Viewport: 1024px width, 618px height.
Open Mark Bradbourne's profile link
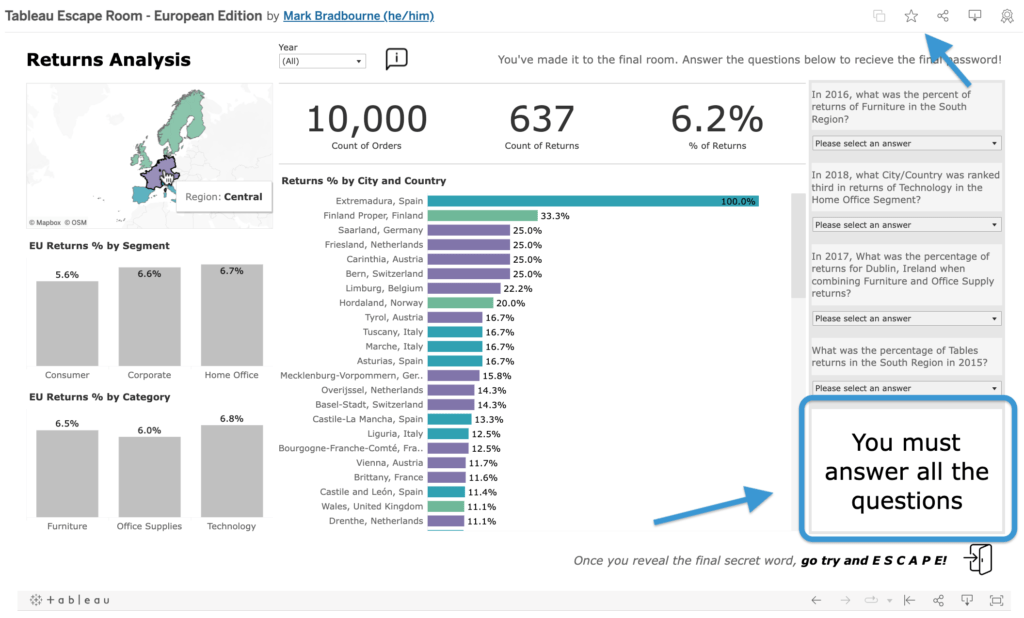(x=358, y=15)
